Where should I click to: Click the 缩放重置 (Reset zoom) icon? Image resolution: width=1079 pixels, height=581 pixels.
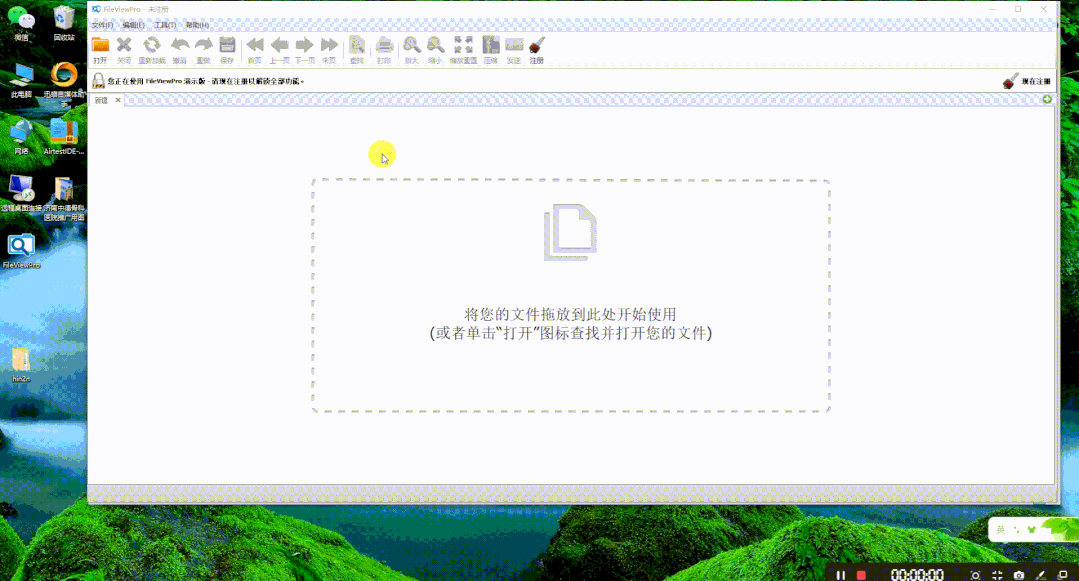[463, 46]
